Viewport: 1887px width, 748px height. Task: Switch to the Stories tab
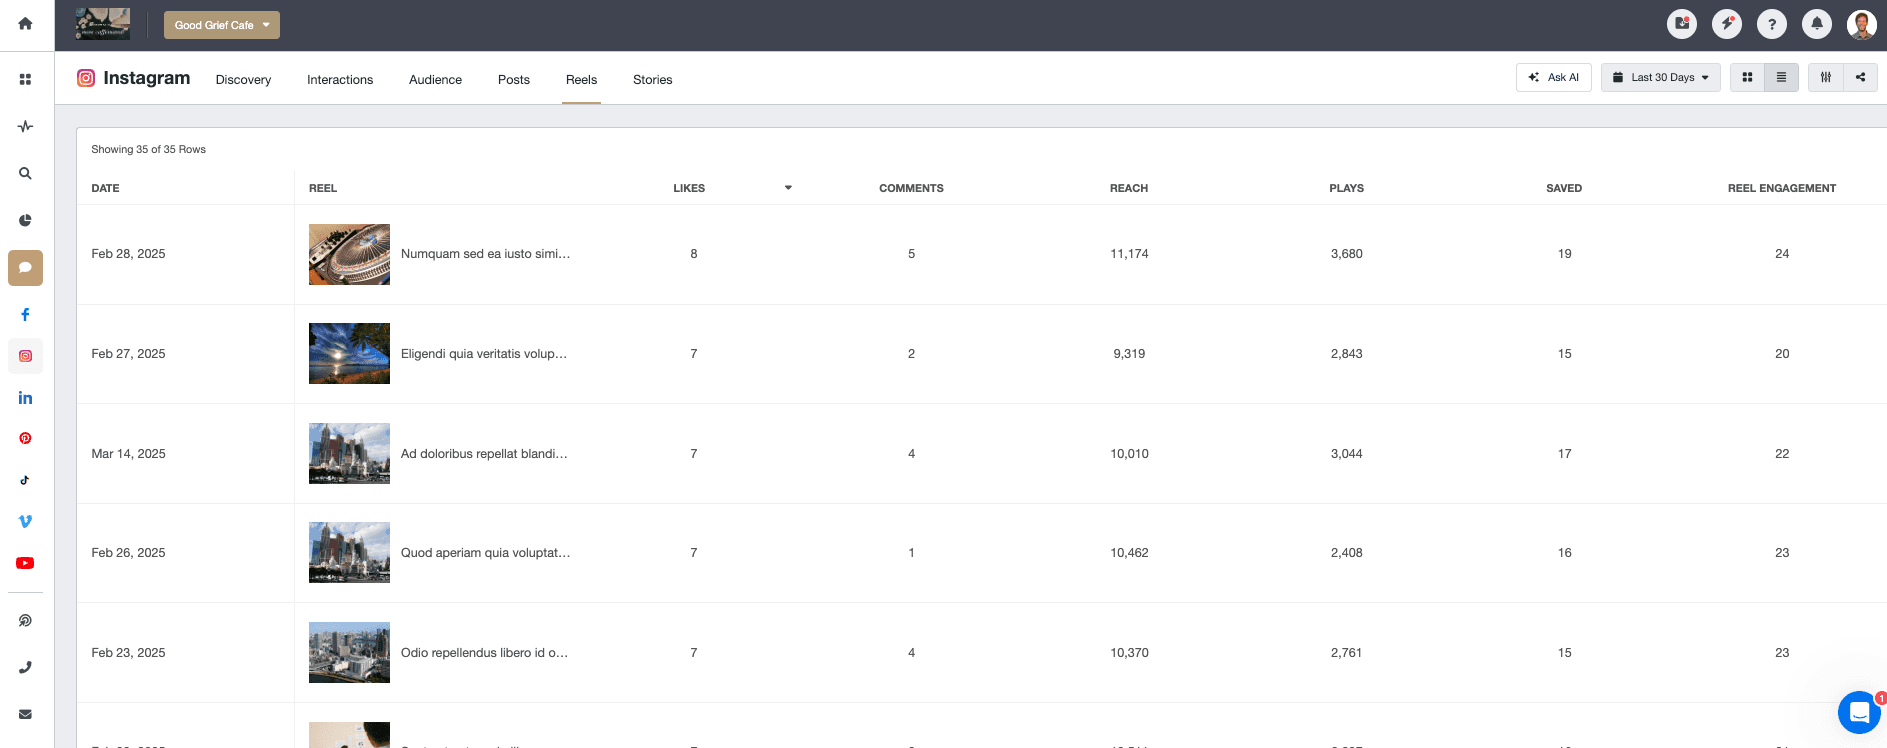[x=652, y=80]
